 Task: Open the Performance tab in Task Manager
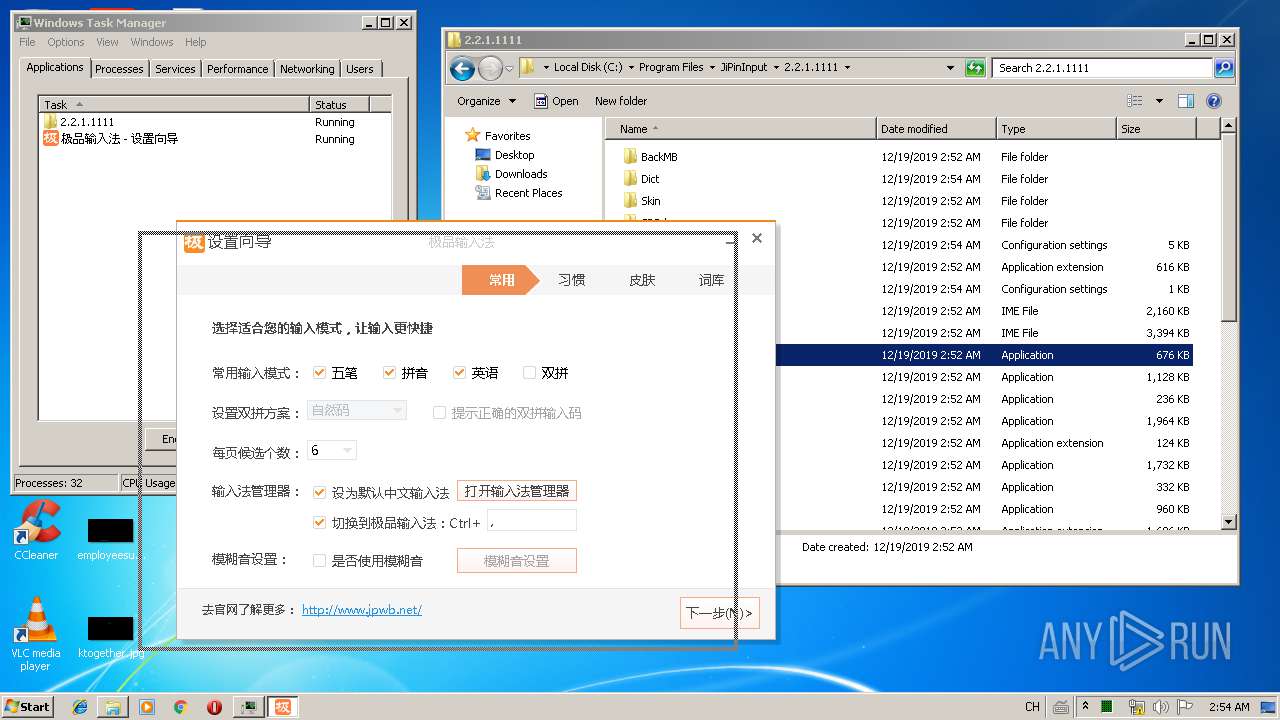click(237, 69)
